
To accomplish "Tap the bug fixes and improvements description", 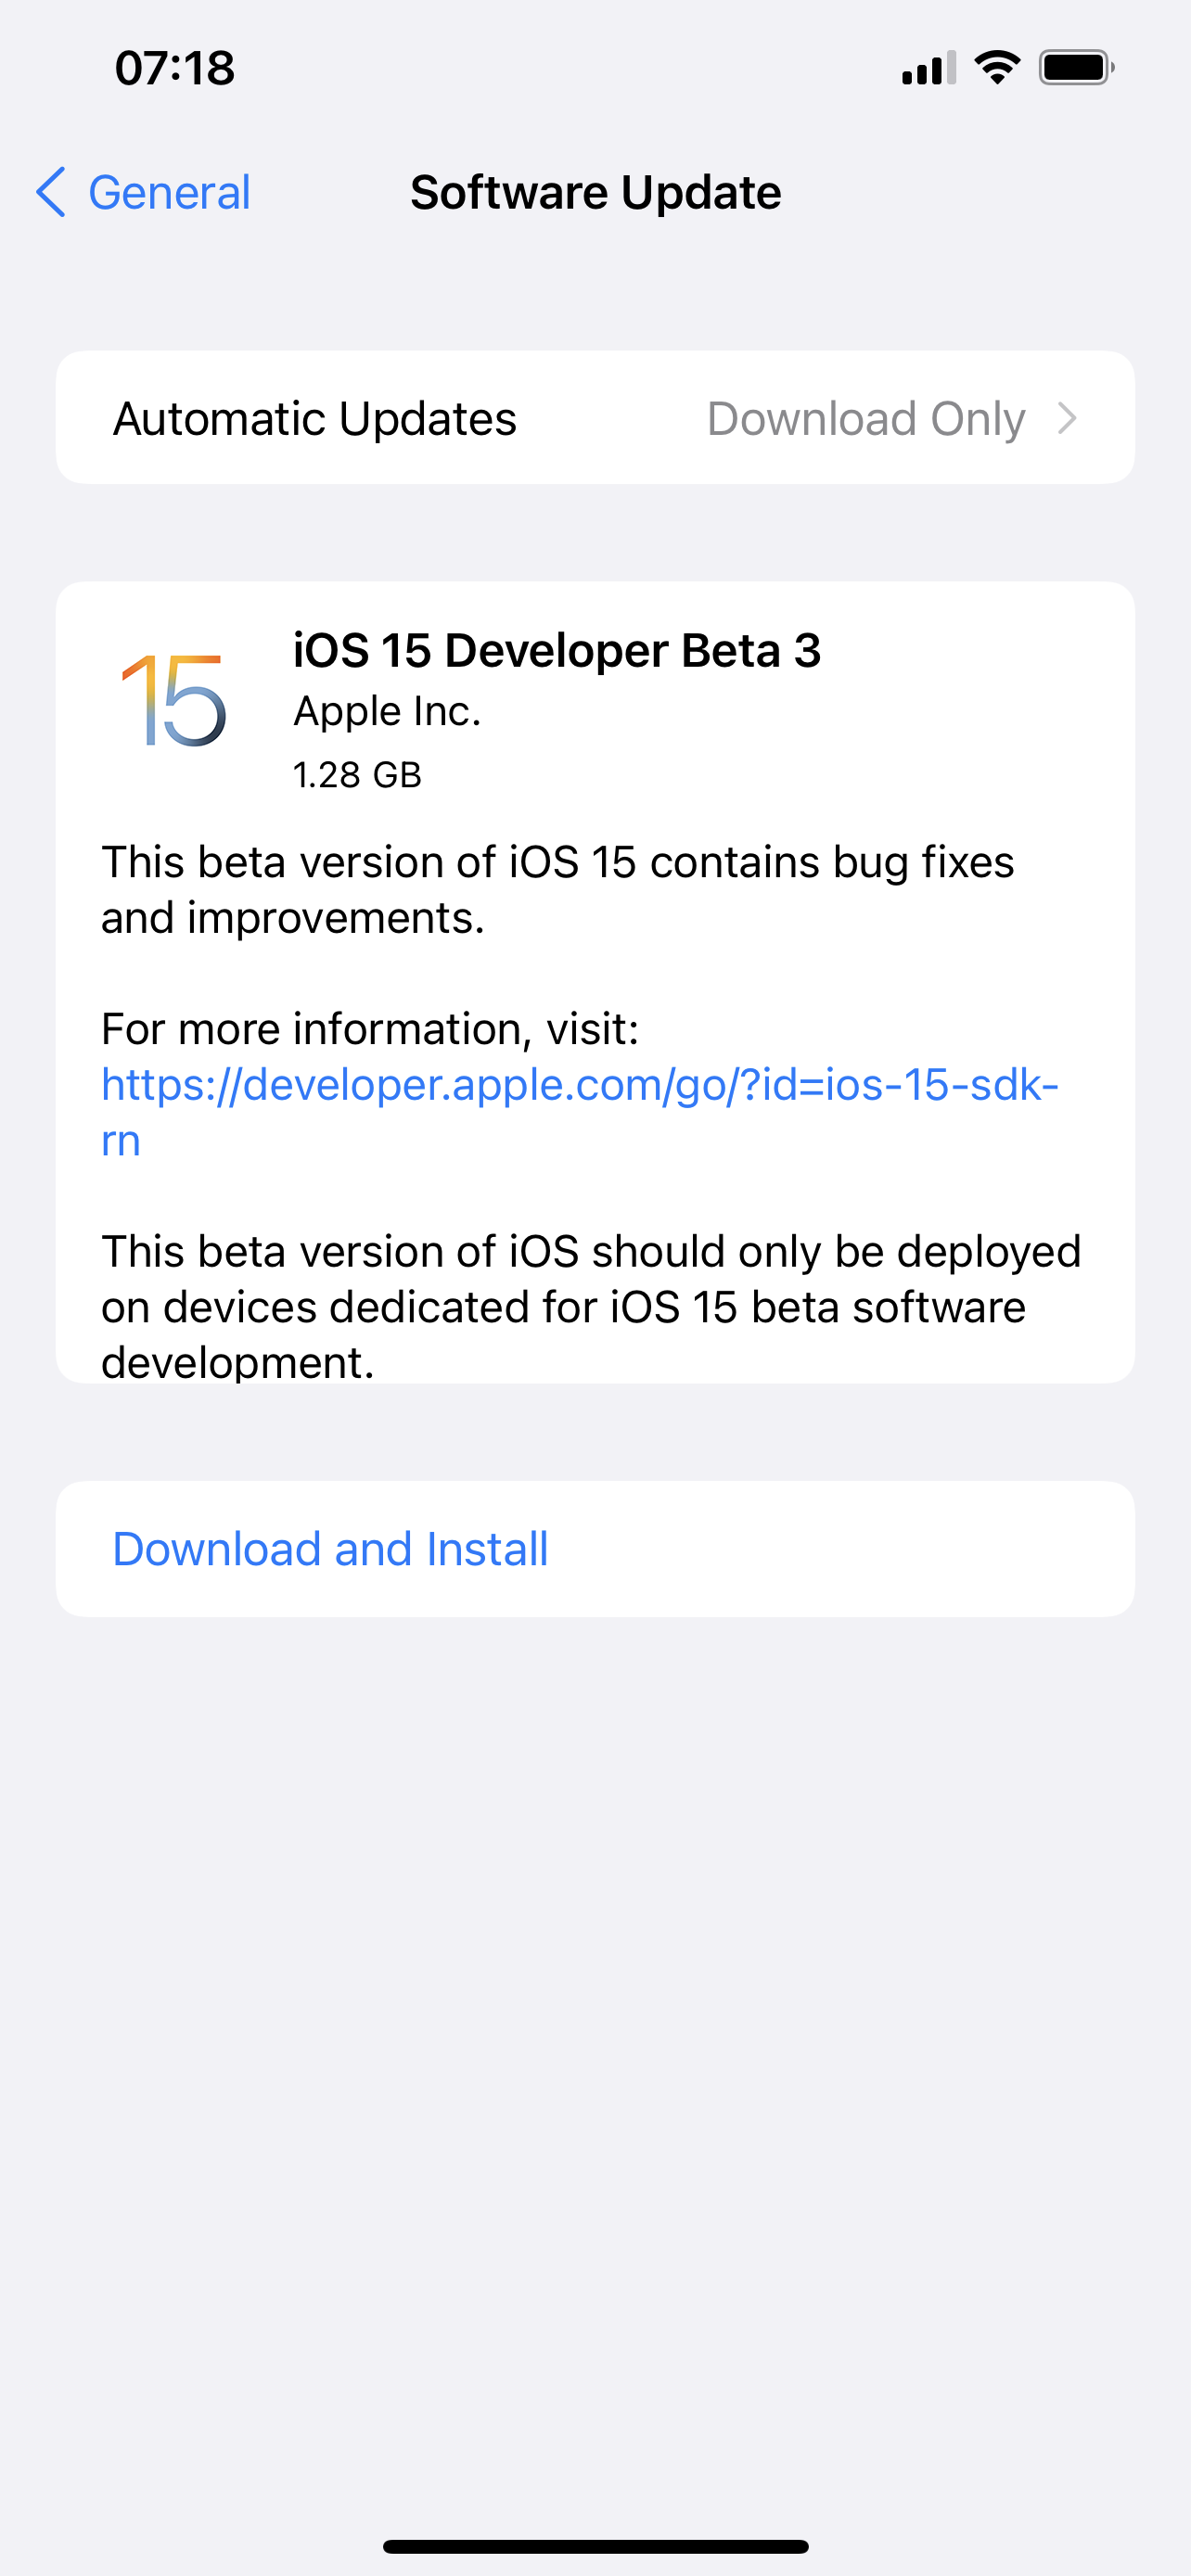I will (x=557, y=889).
